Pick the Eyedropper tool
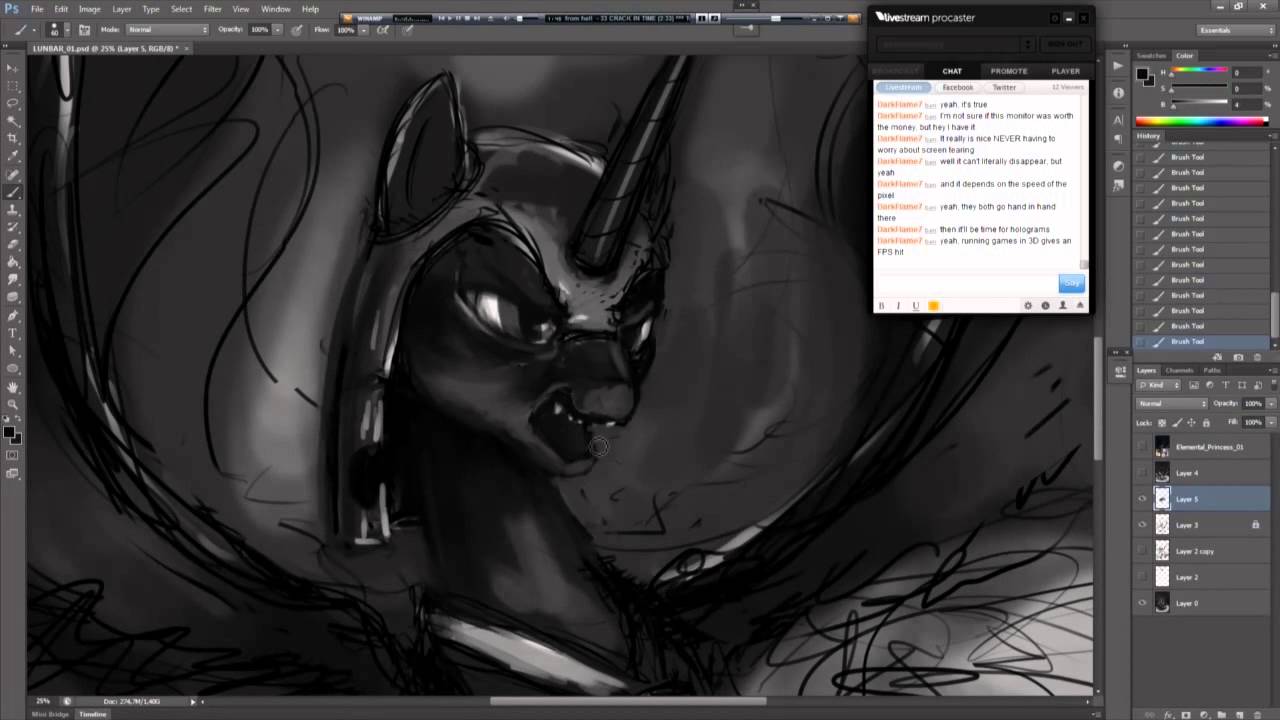This screenshot has height=720, width=1280. (x=12, y=156)
